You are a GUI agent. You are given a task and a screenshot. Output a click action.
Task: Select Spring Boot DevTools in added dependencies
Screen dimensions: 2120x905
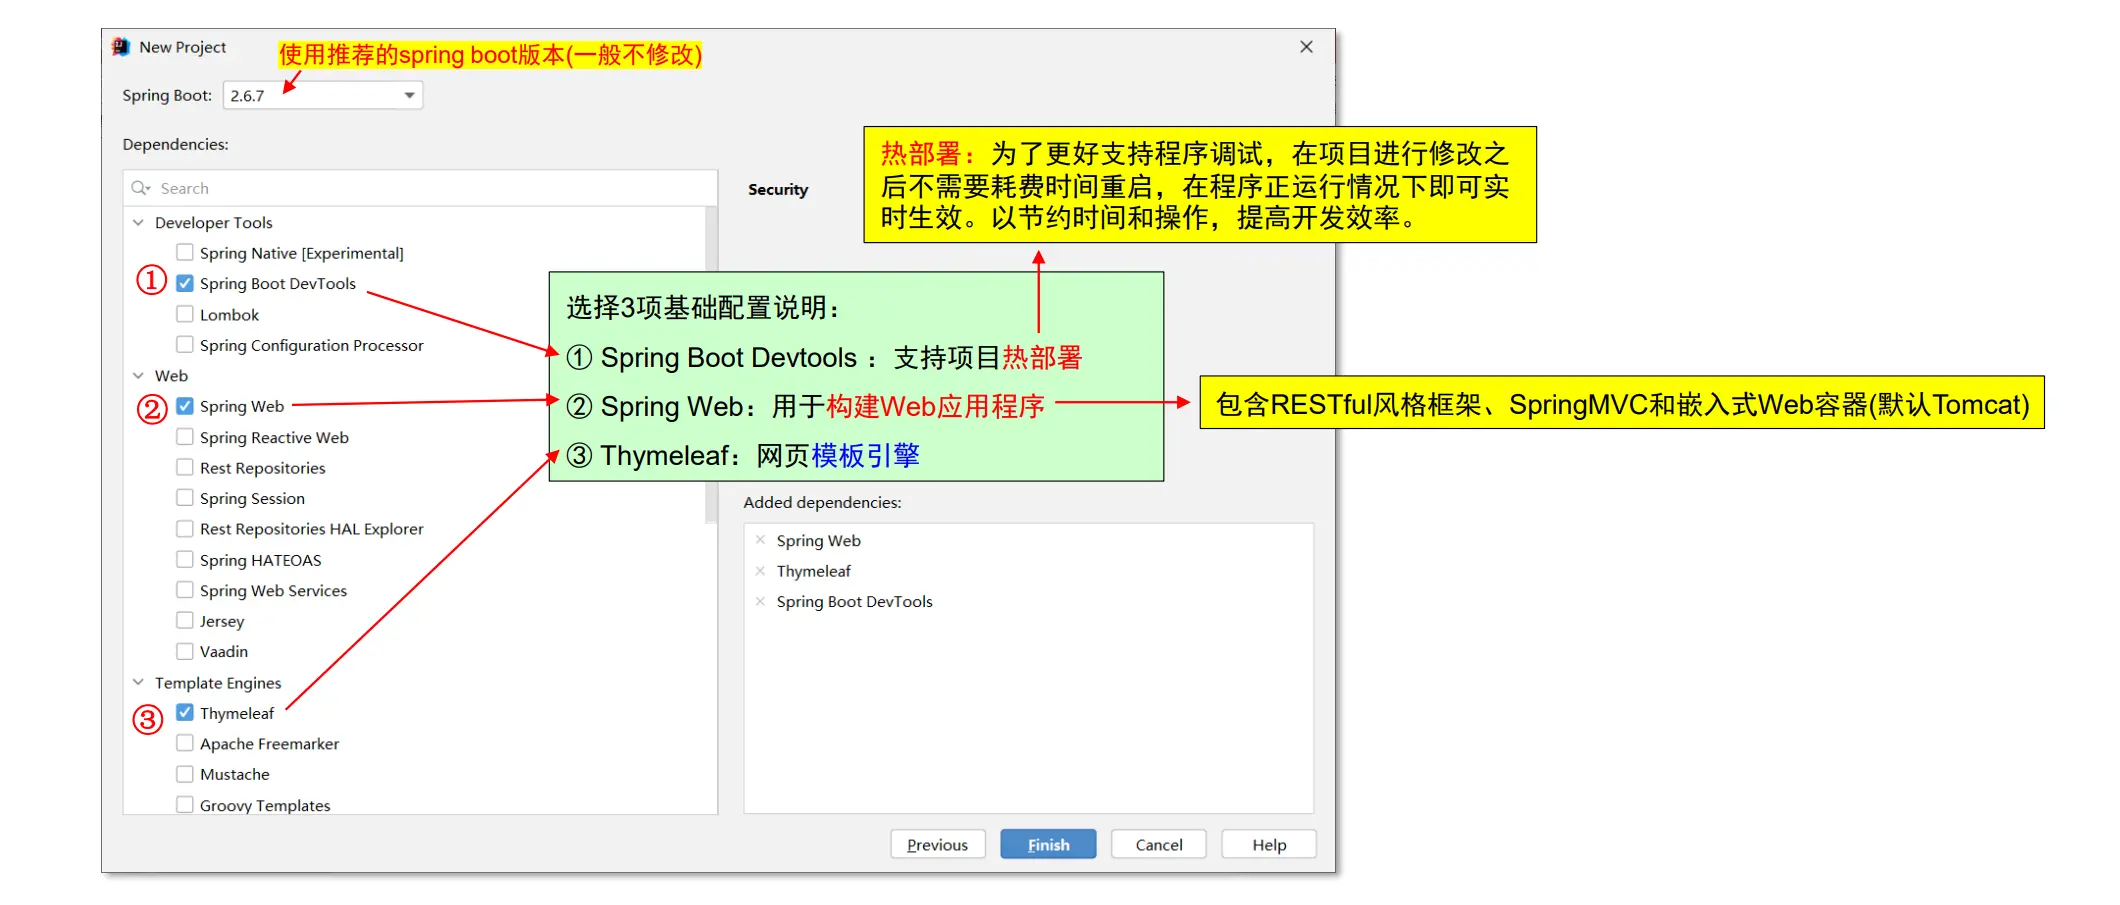click(855, 602)
